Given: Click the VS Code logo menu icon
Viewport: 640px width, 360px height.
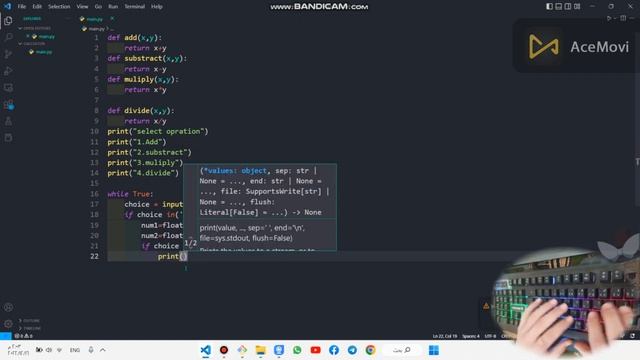Looking at the screenshot, I should [x=7, y=6].
